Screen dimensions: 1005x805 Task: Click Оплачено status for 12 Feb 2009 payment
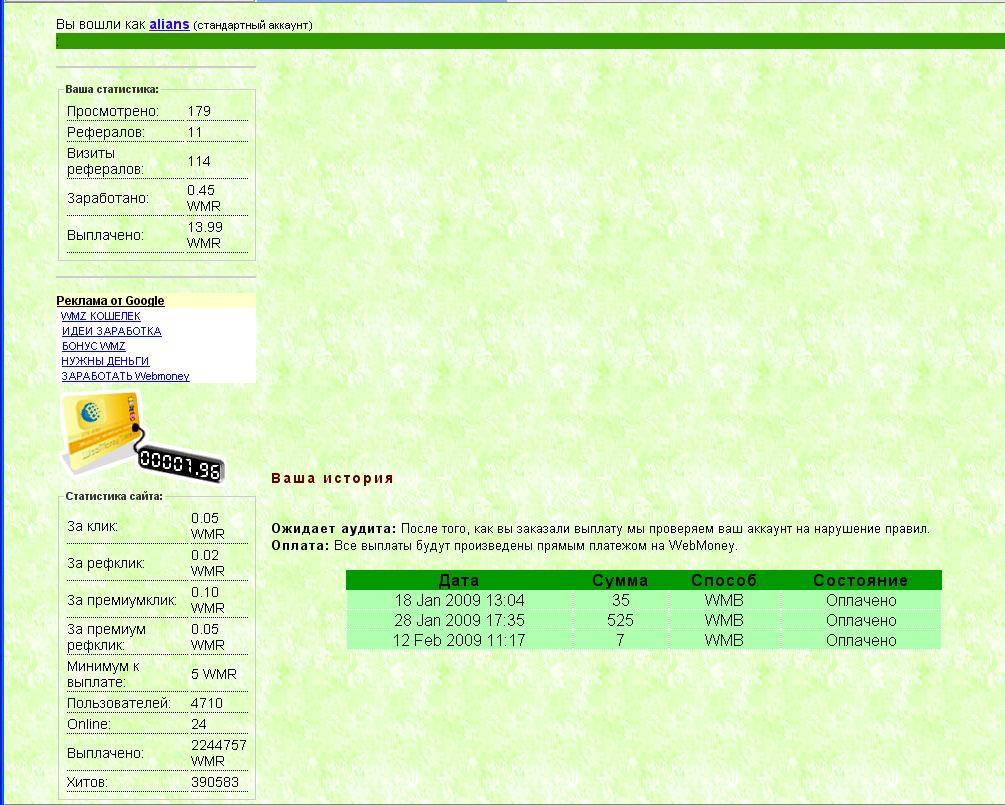(860, 641)
